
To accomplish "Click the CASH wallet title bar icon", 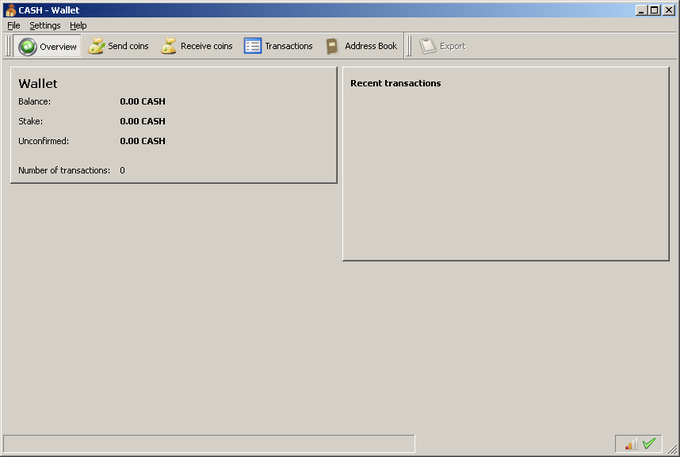I will [x=11, y=10].
